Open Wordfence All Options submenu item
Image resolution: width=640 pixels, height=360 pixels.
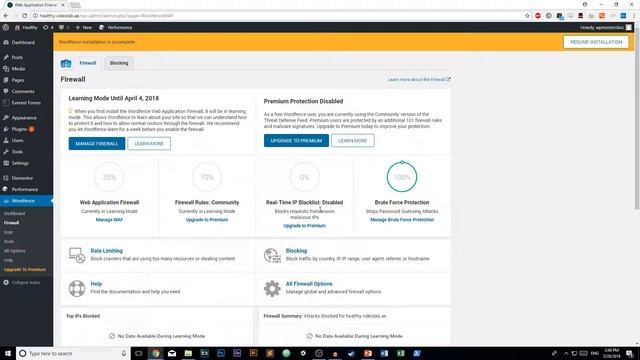coord(15,251)
